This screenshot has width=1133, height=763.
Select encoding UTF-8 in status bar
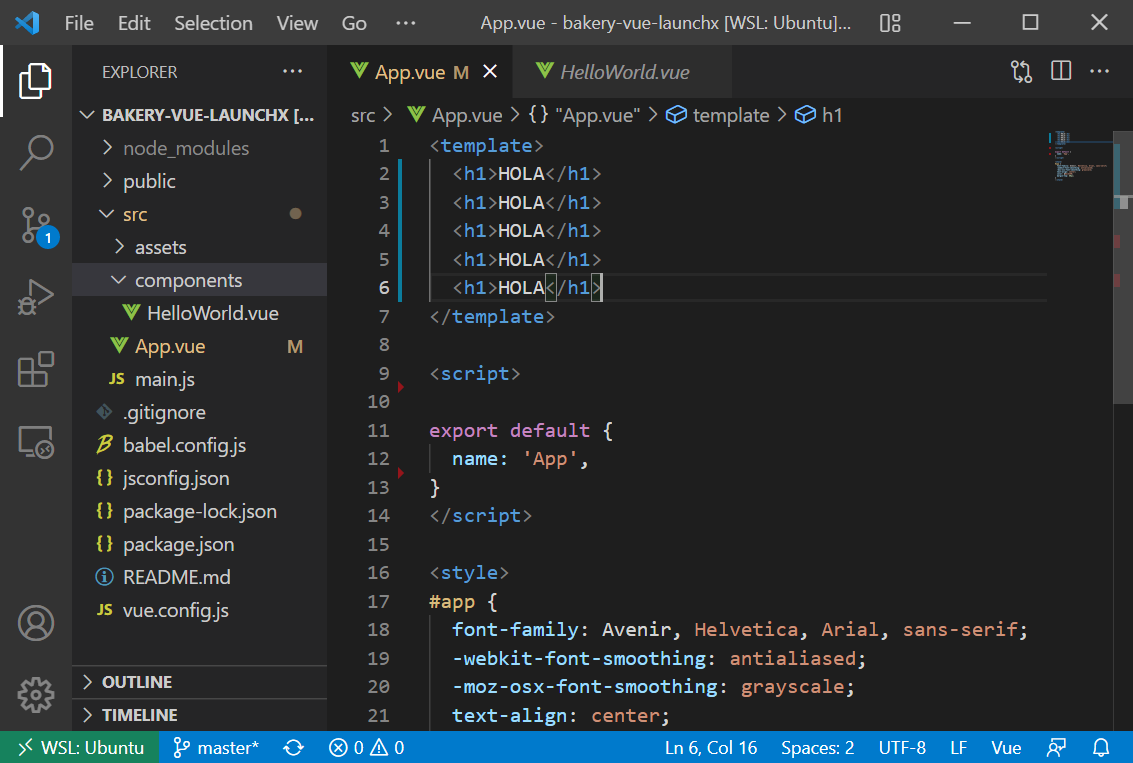[x=902, y=747]
